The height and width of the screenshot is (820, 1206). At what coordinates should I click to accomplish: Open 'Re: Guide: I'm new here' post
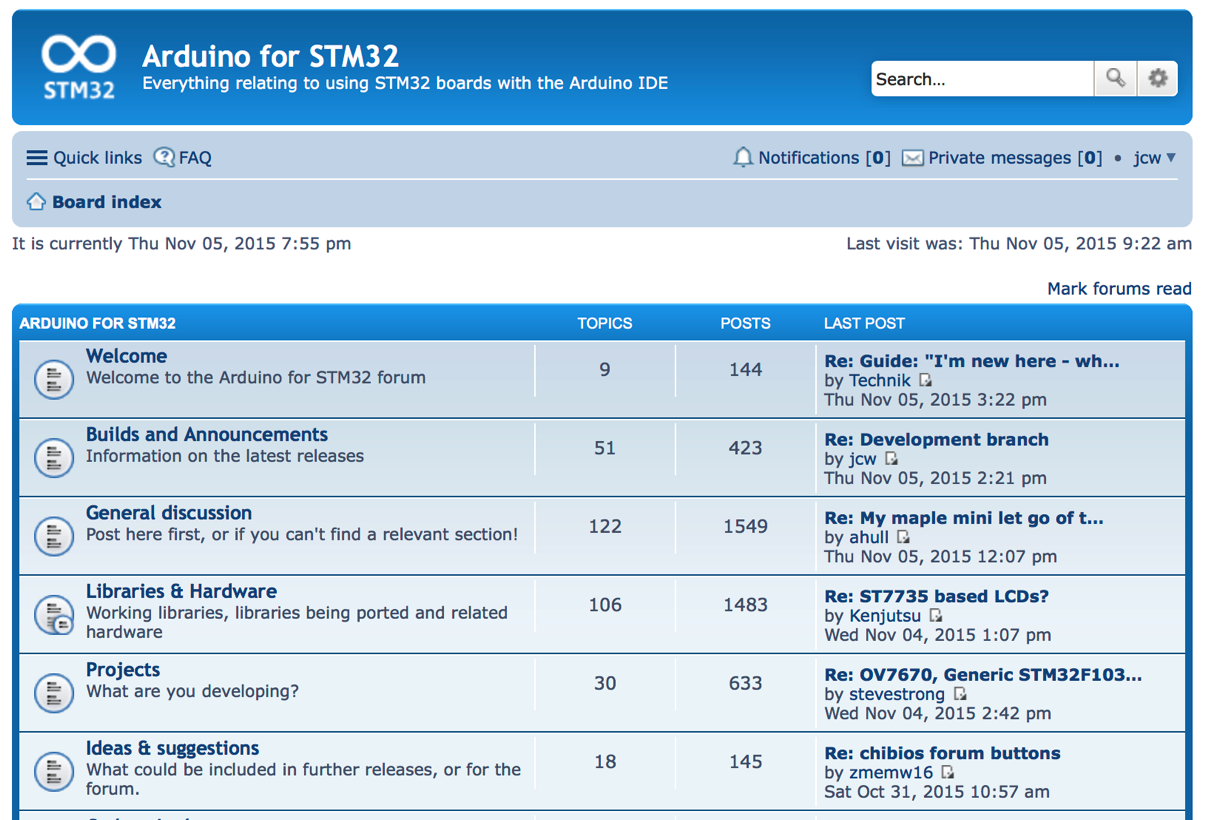(972, 361)
